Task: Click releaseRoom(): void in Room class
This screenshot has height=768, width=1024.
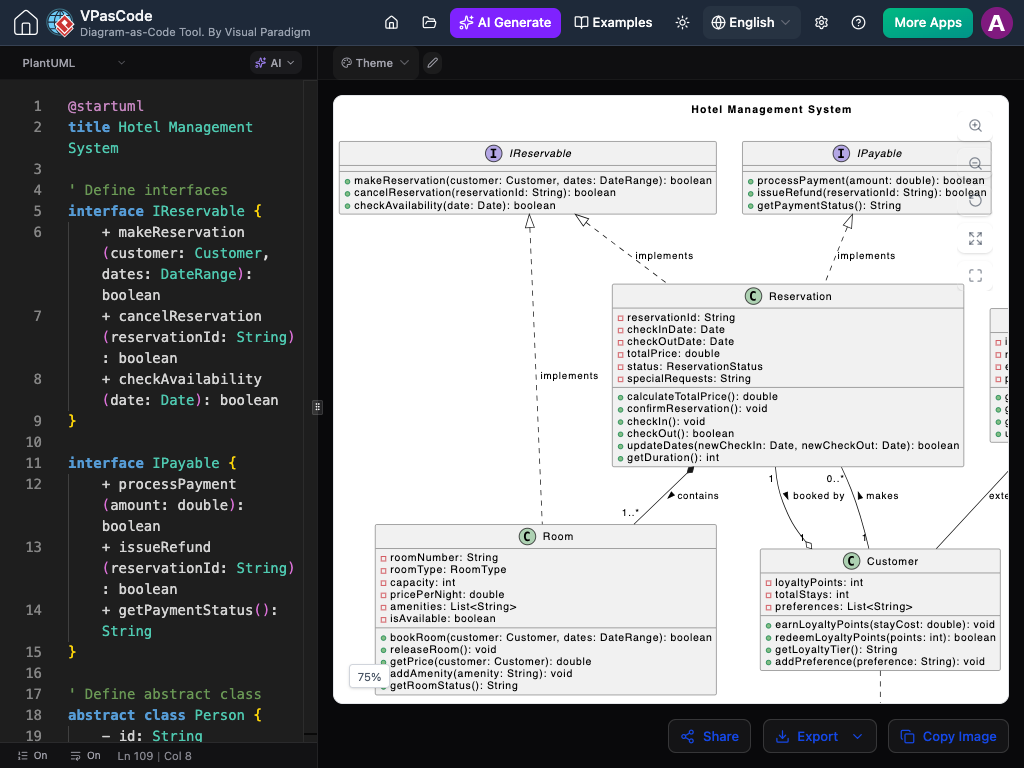Action: point(443,650)
